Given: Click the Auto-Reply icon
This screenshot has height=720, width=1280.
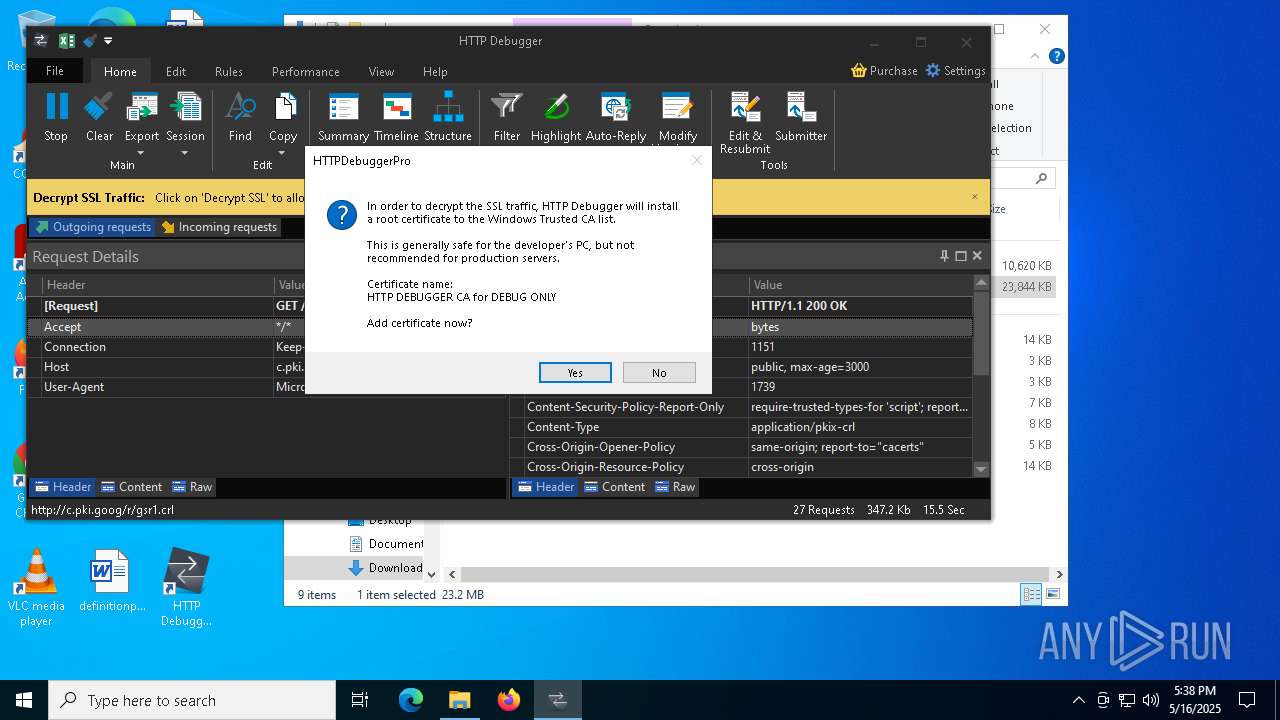Looking at the screenshot, I should coord(615,107).
